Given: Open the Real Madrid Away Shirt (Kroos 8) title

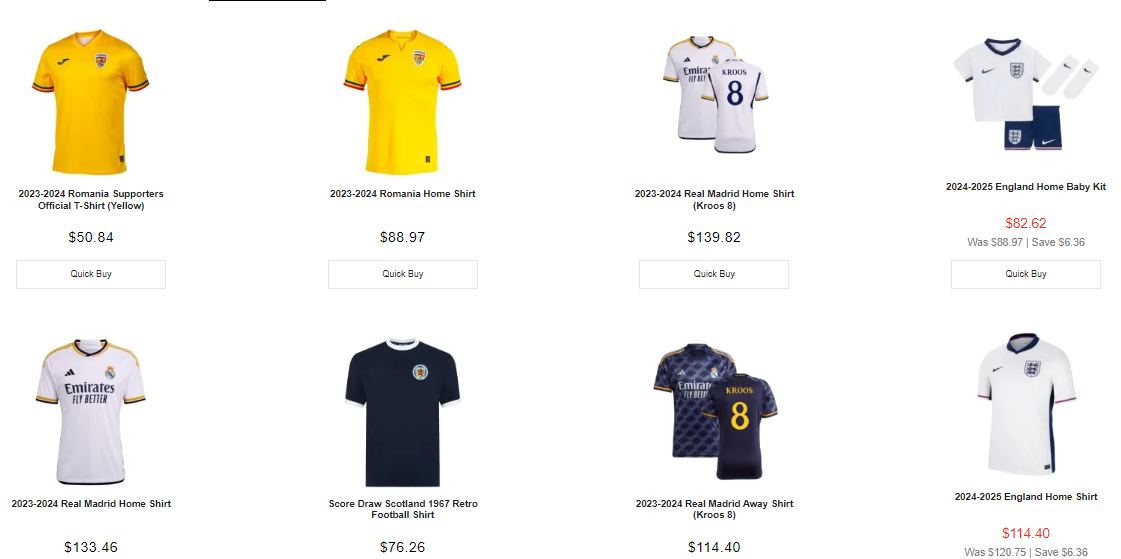Looking at the screenshot, I should tap(714, 509).
